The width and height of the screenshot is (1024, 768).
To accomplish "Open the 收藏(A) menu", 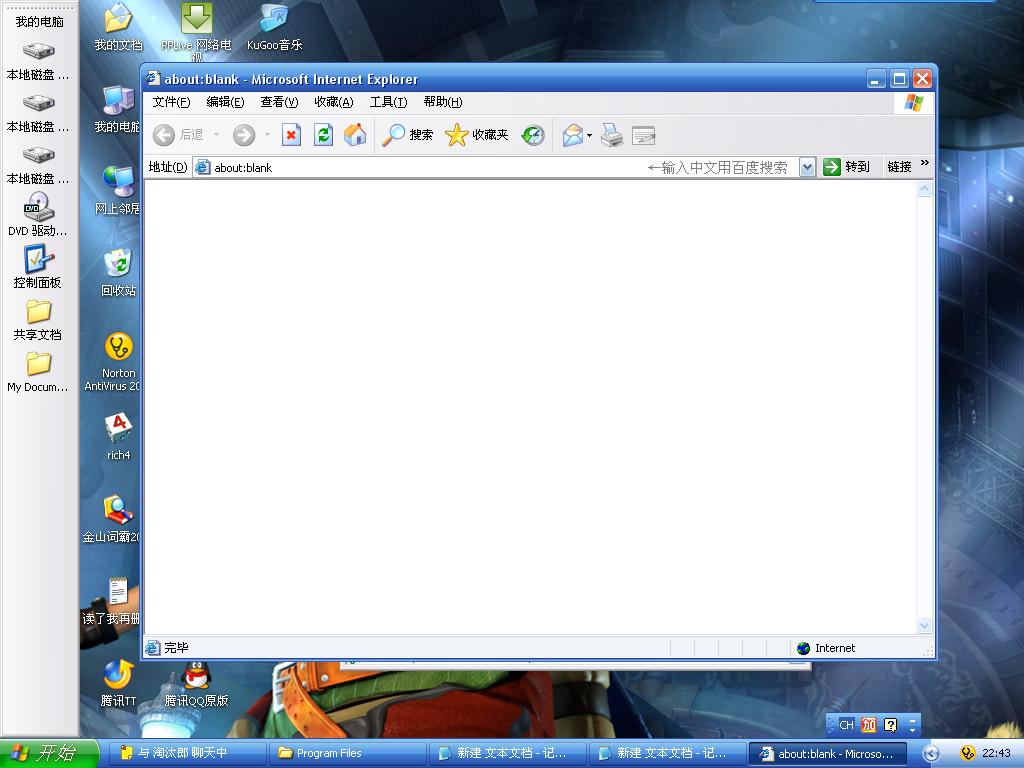I will pos(333,102).
